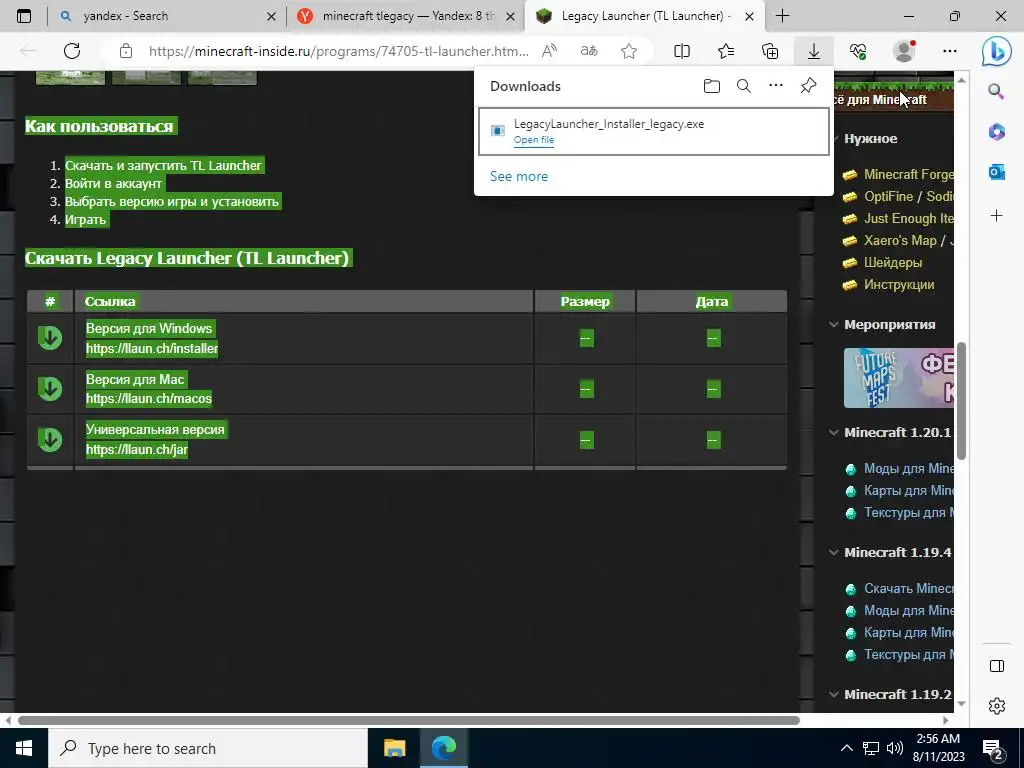Toggle split screen view icon
The image size is (1024, 768).
[682, 51]
